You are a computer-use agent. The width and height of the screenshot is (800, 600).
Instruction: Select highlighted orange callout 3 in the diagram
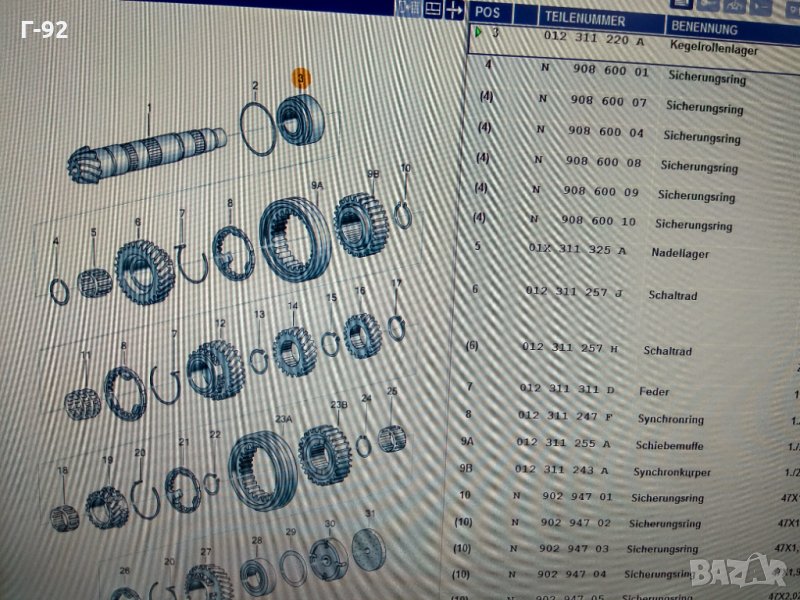tap(301, 77)
